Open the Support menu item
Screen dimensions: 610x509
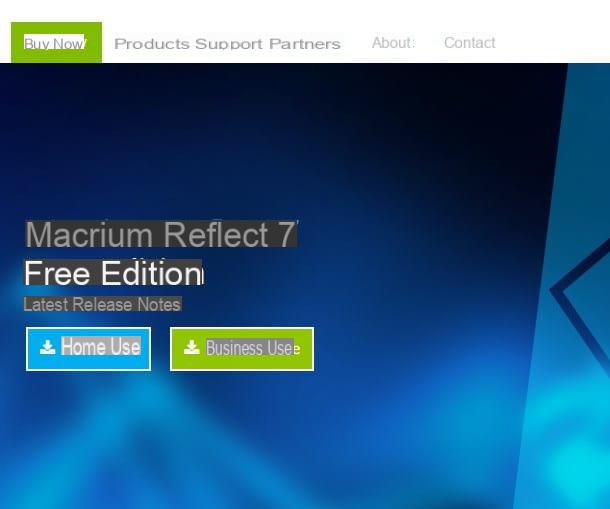click(229, 44)
